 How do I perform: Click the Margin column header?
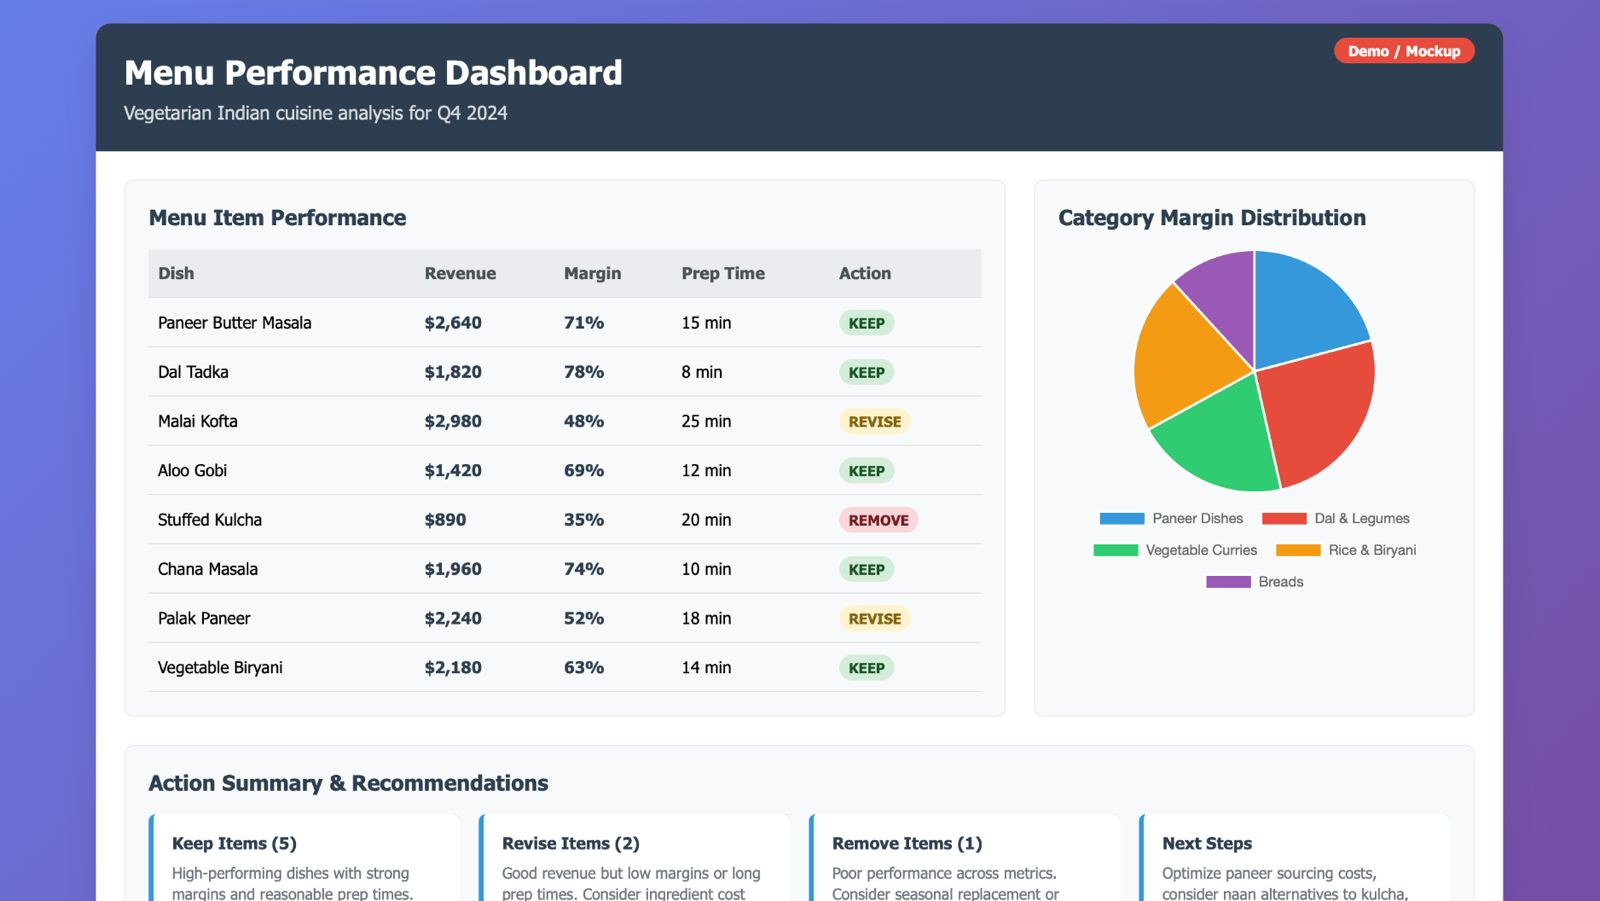592,273
